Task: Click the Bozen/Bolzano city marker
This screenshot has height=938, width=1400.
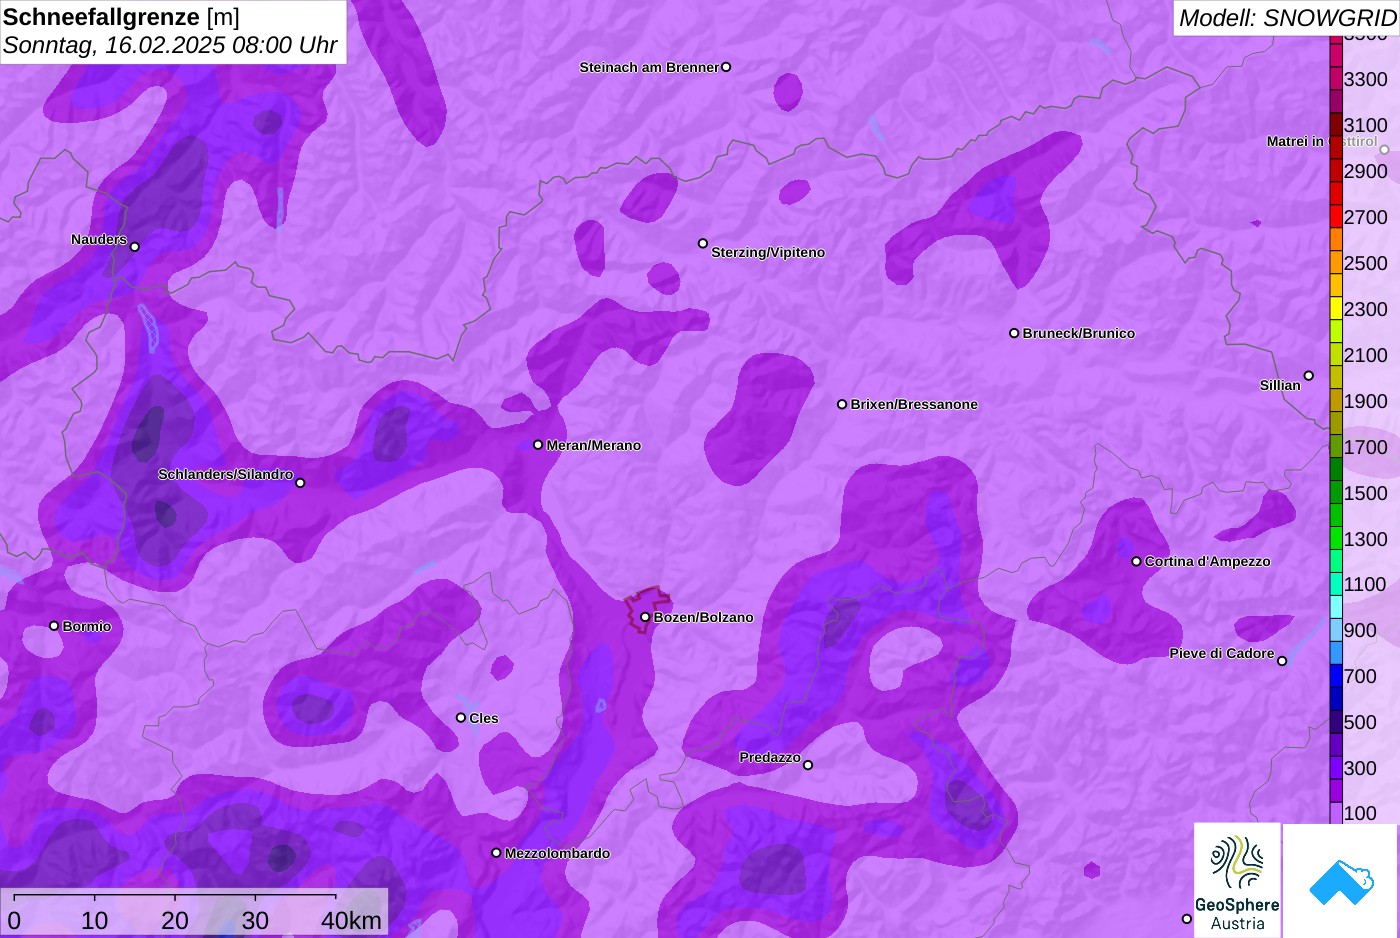Action: click(x=645, y=617)
